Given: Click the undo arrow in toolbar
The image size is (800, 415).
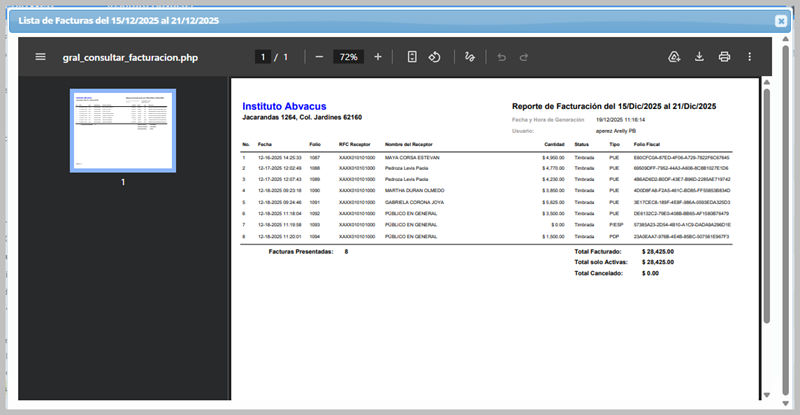Looking at the screenshot, I should (501, 57).
